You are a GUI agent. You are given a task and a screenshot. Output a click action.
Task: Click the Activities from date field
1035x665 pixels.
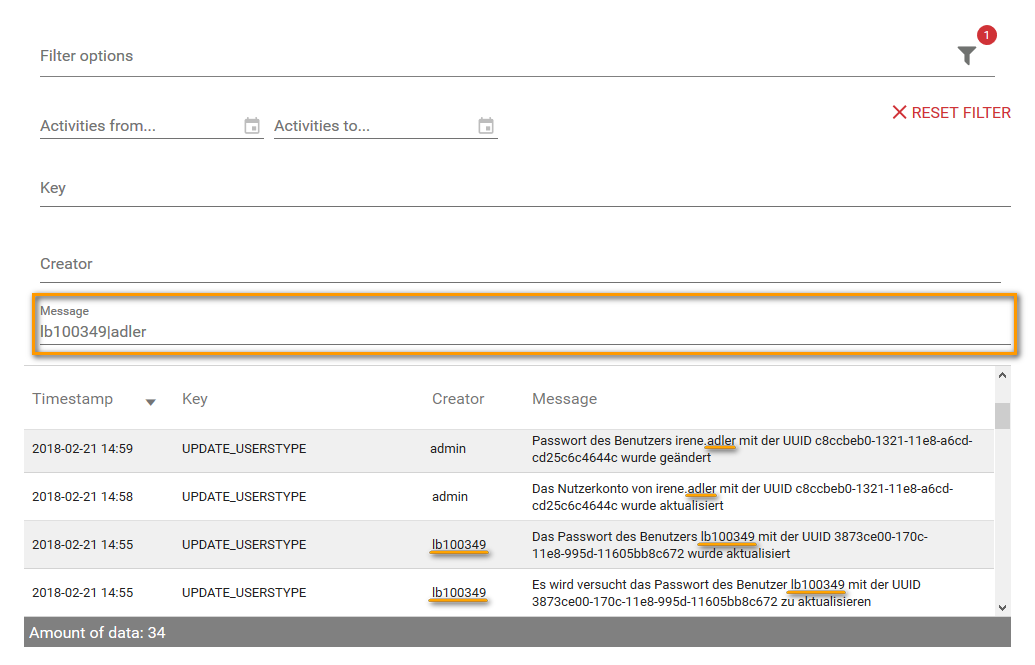pos(138,127)
